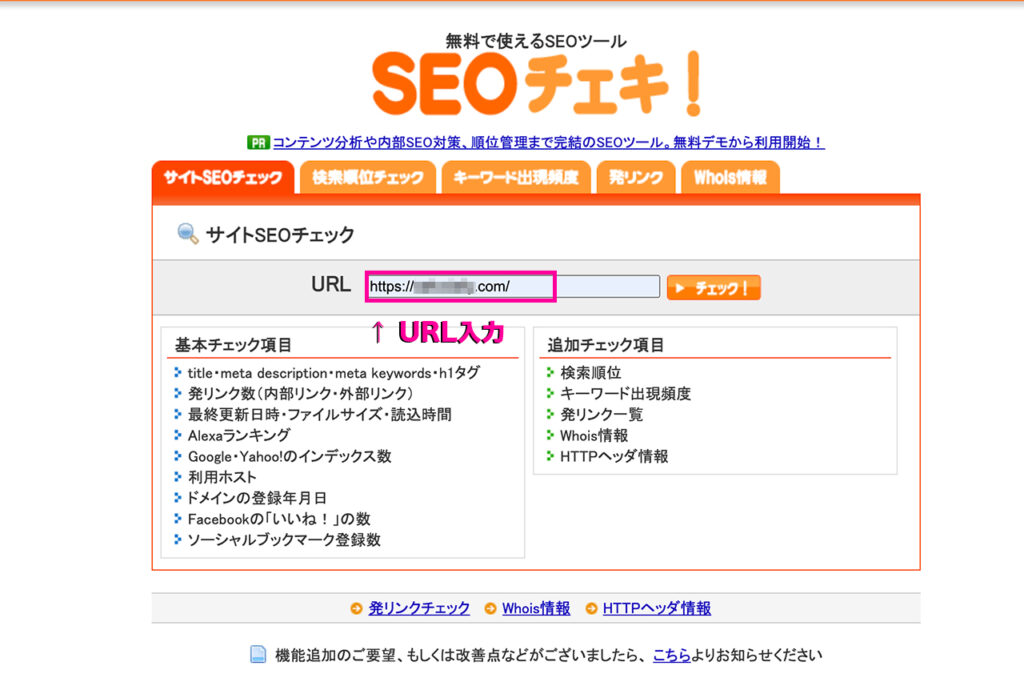Click the blue bullet arrow beside ドメインの登録年月日

[x=178, y=497]
